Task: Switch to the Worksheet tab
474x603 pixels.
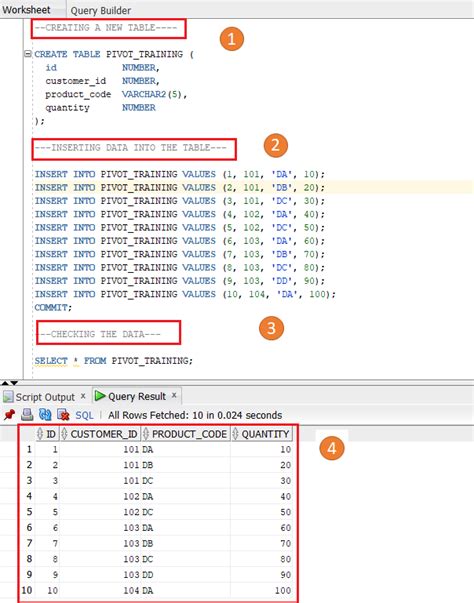Action: coord(26,10)
